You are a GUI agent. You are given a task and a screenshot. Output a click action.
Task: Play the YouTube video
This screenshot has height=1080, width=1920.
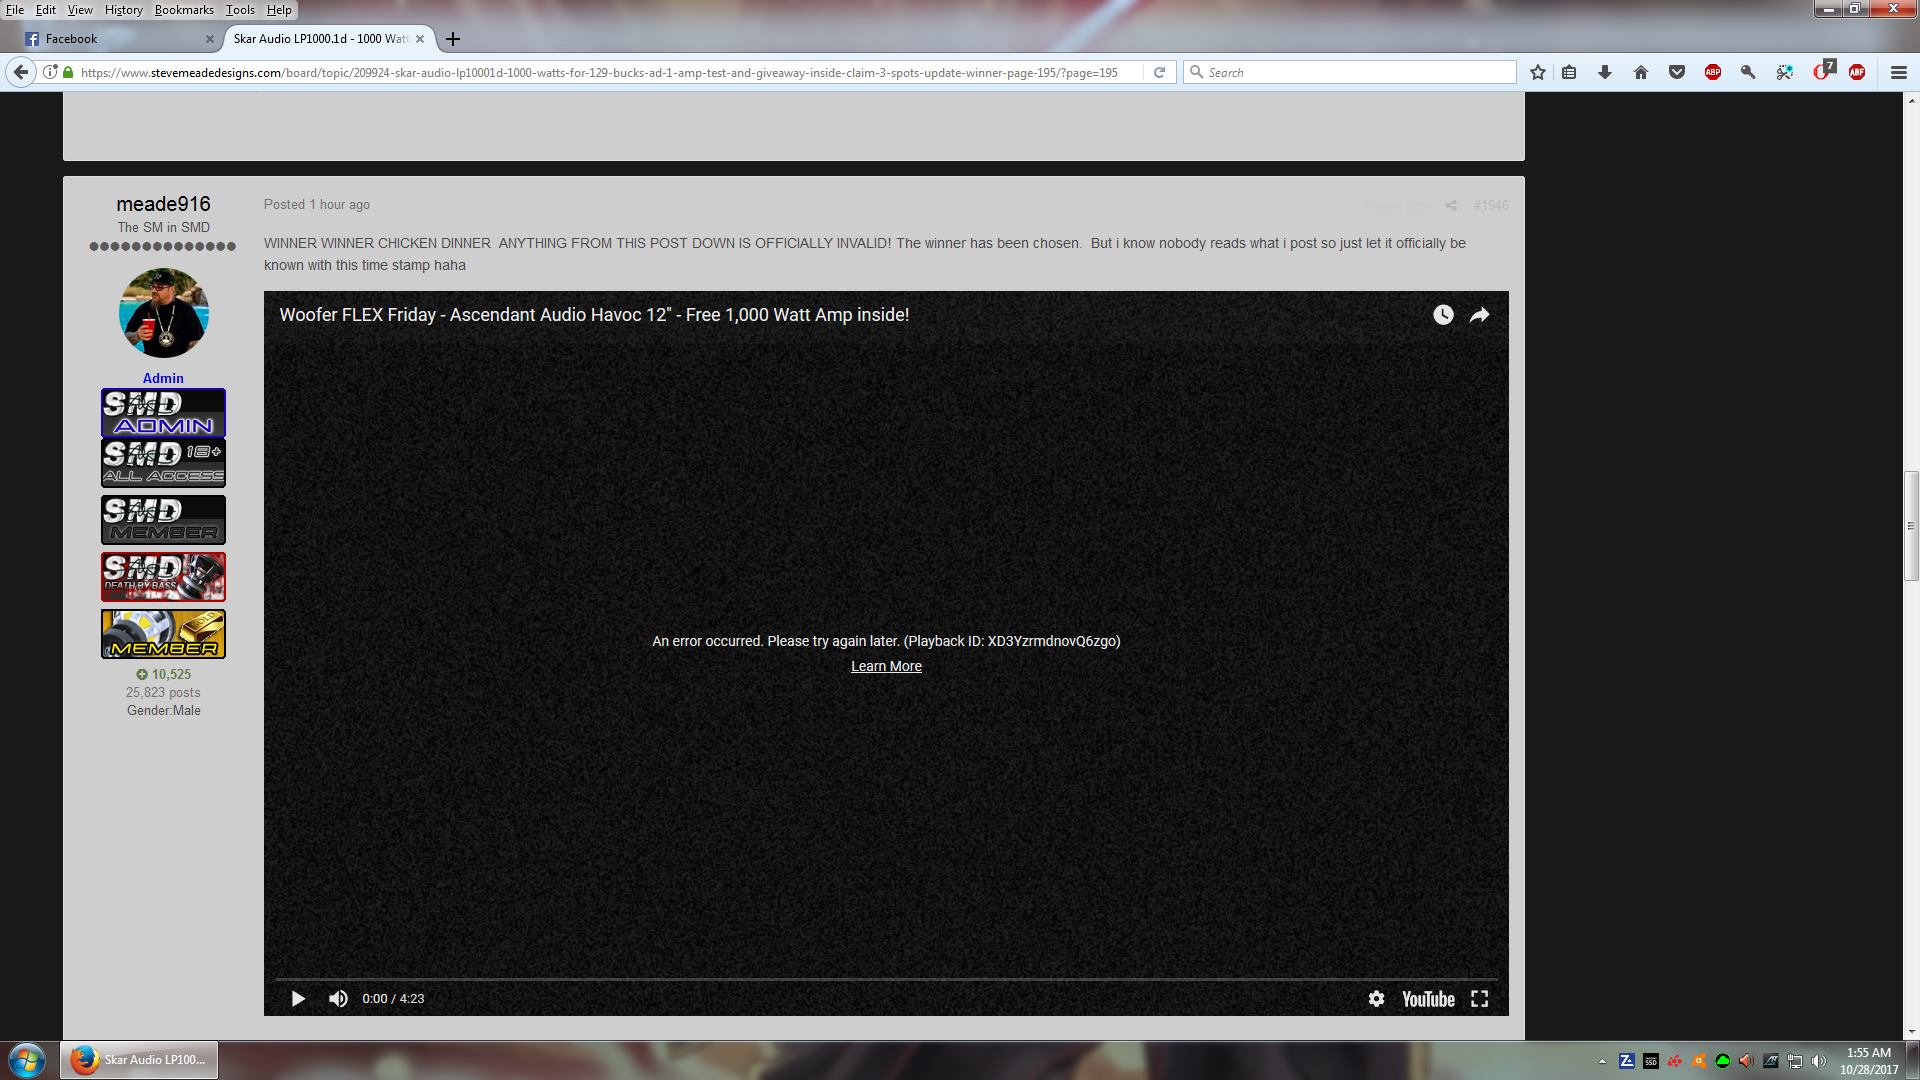coord(297,999)
